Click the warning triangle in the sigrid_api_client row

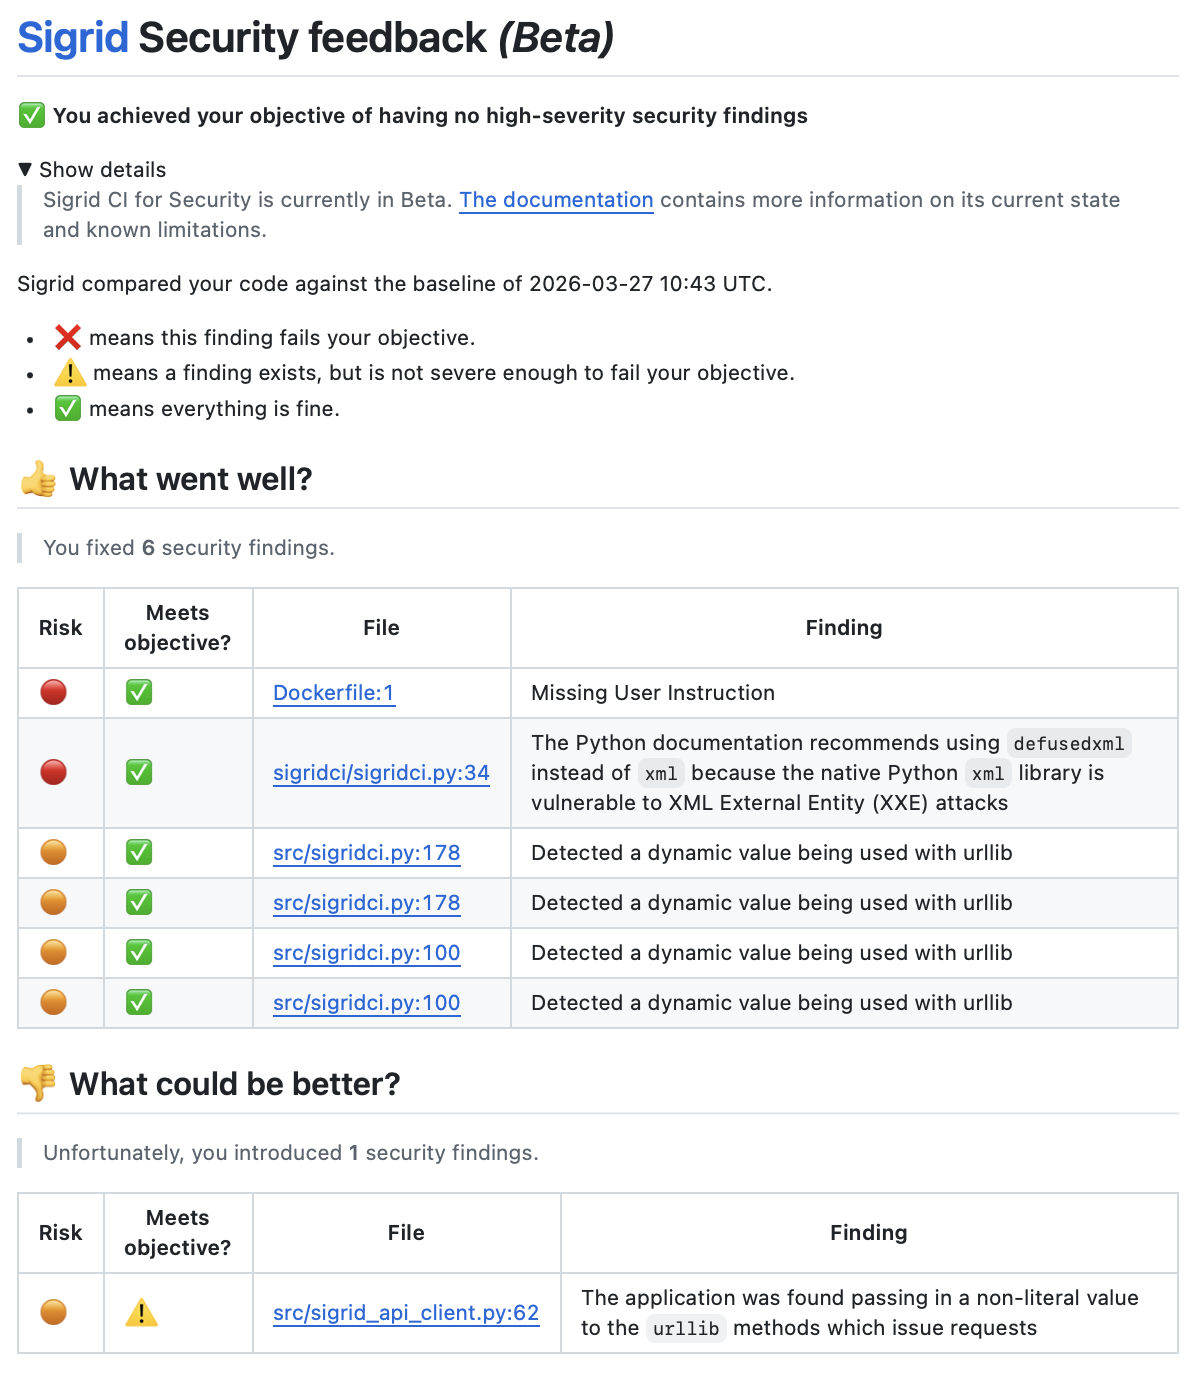point(141,1313)
